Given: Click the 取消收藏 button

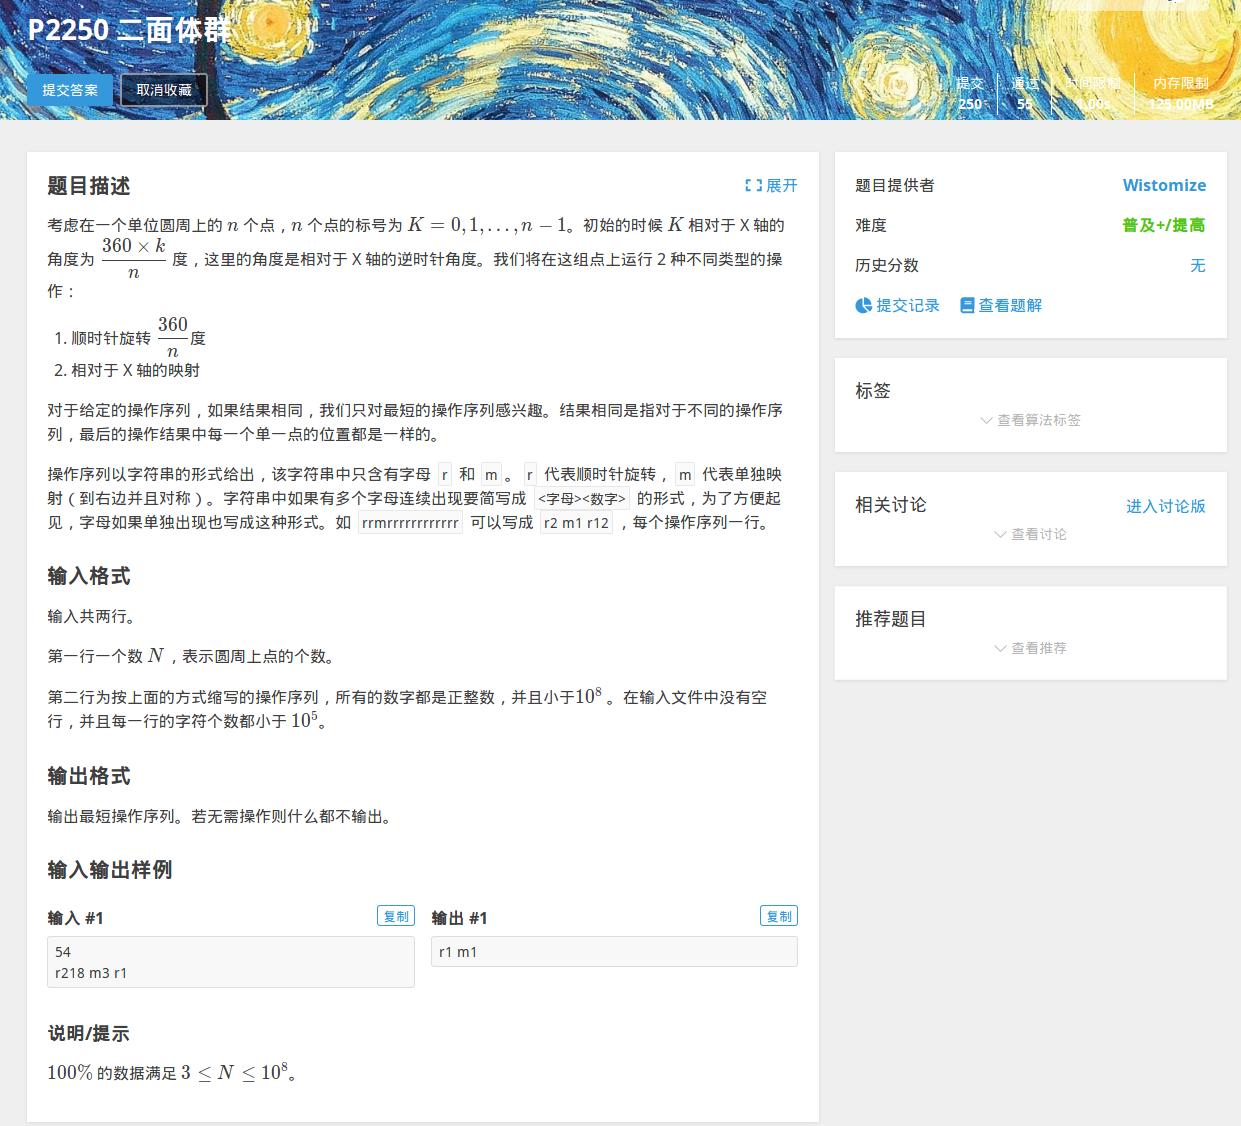Looking at the screenshot, I should (x=164, y=90).
